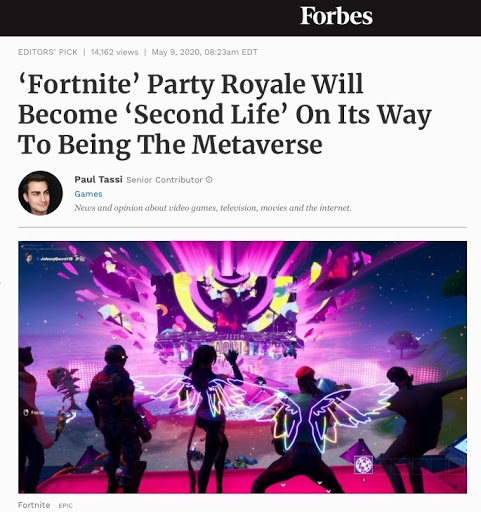The image size is (481, 512).
Task: Select the article headline about Fortnite Party Royale
Action: 225,114
